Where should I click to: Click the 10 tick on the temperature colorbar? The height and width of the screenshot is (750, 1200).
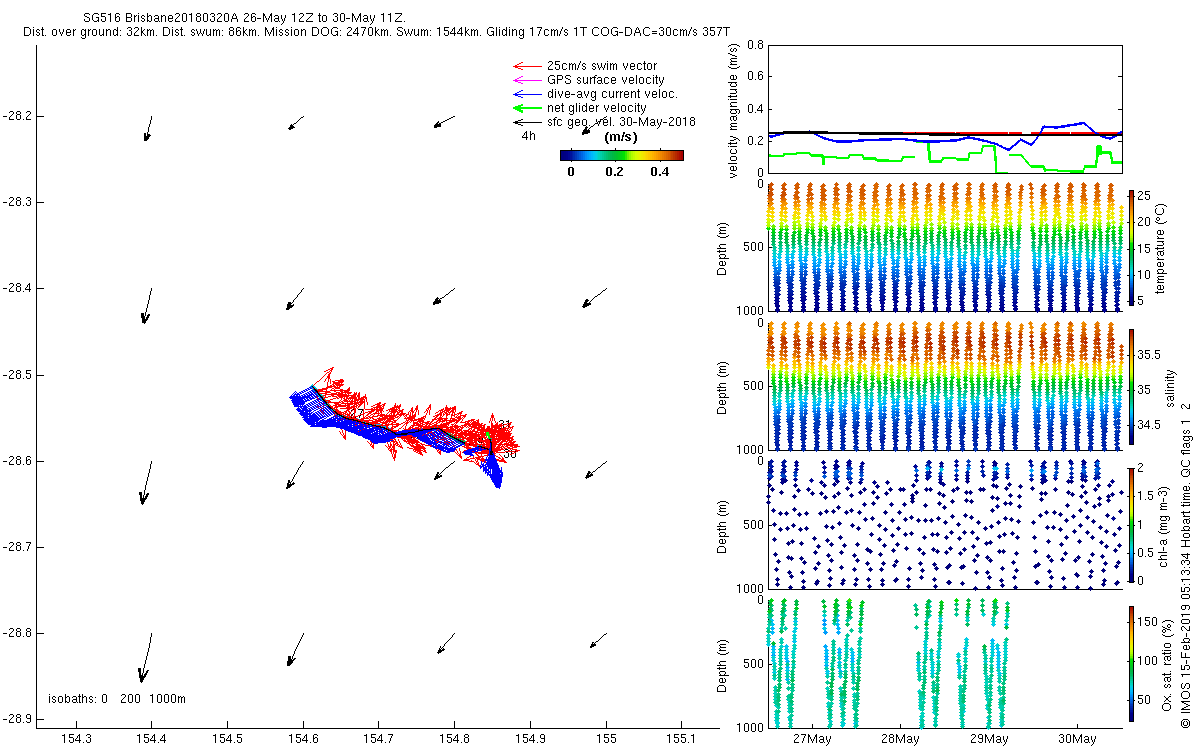pyautogui.click(x=1145, y=275)
